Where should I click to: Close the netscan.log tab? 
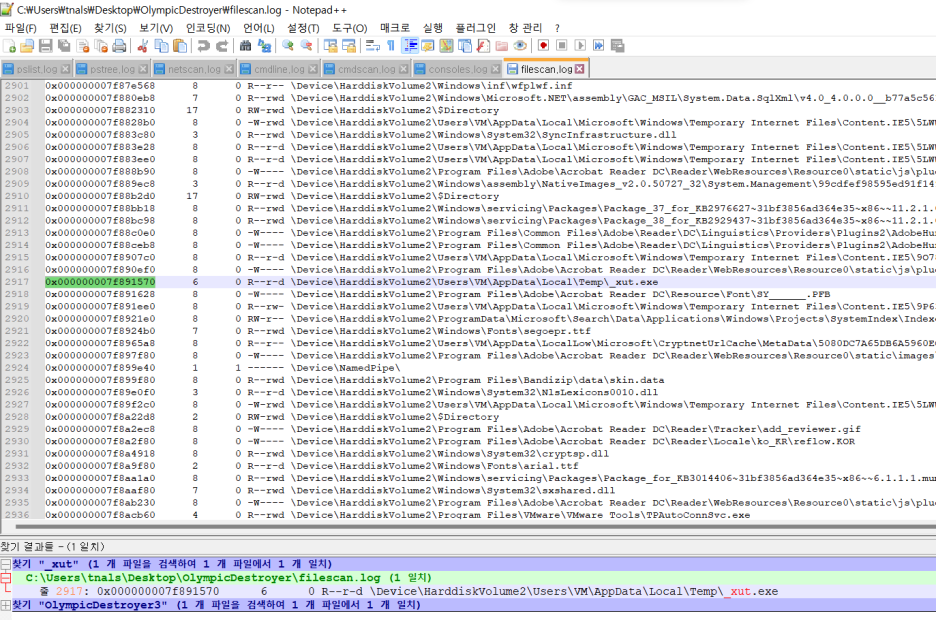229,69
